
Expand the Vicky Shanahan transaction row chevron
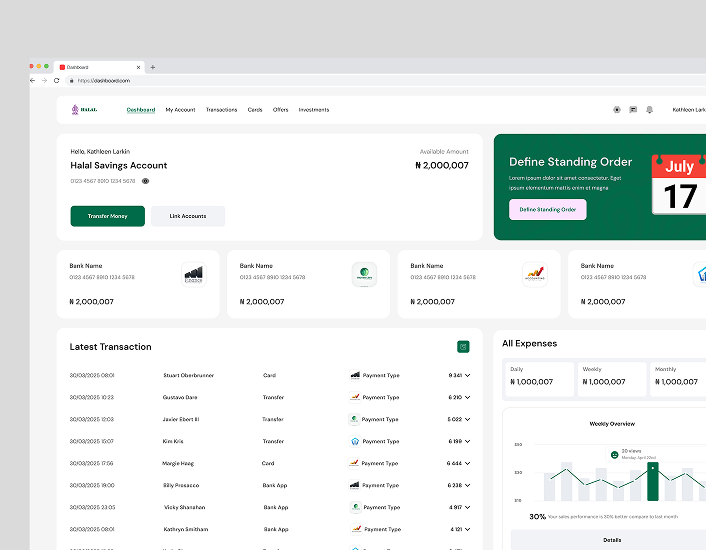click(x=467, y=507)
